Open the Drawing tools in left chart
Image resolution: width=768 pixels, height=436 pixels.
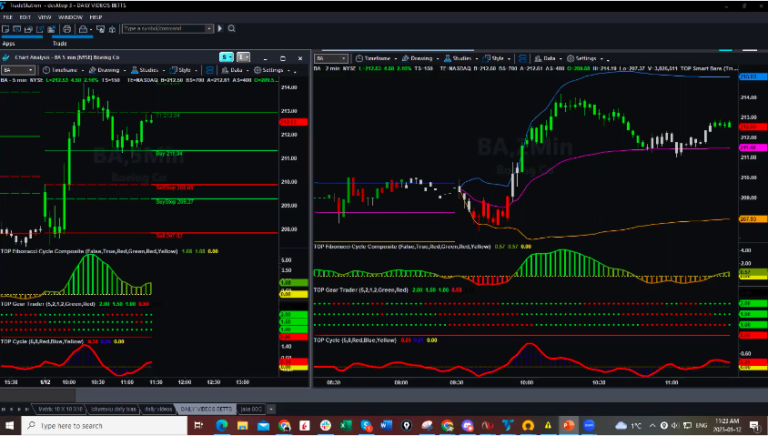coord(108,70)
